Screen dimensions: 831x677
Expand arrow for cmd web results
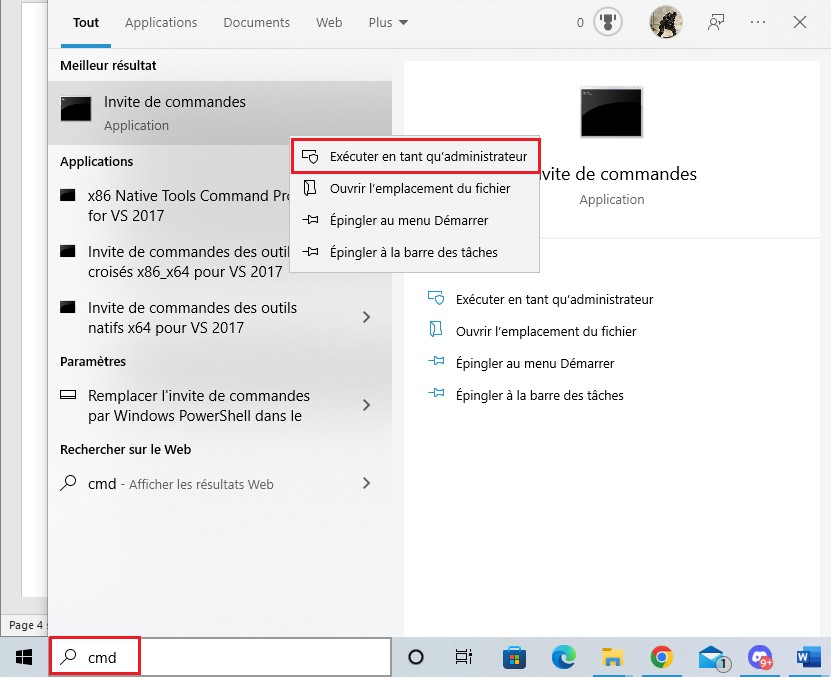(366, 483)
